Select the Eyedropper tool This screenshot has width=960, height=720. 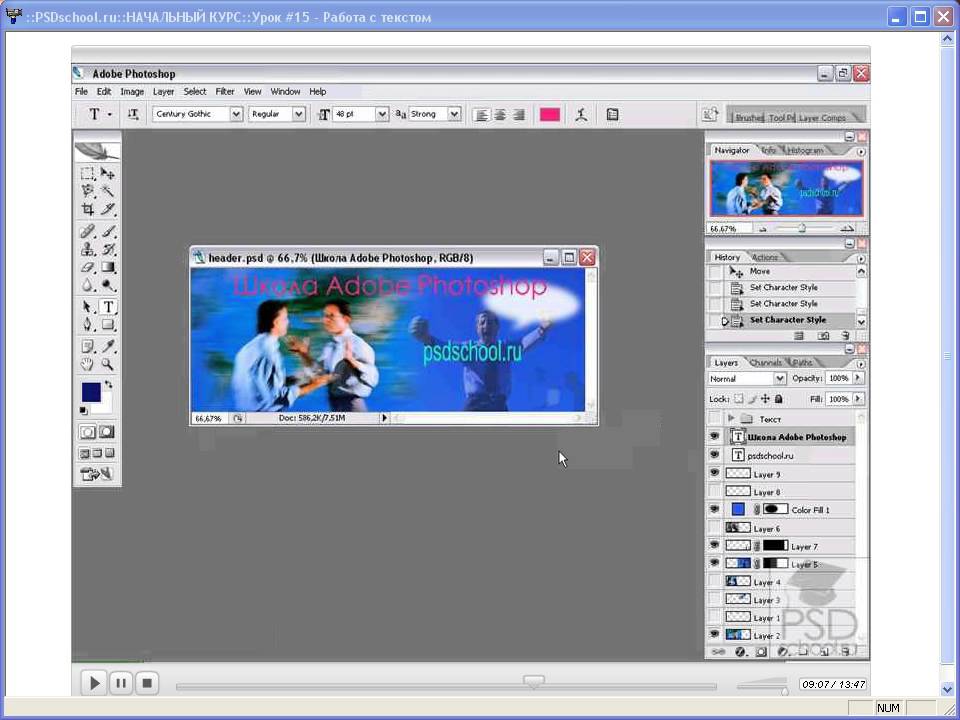tap(108, 347)
